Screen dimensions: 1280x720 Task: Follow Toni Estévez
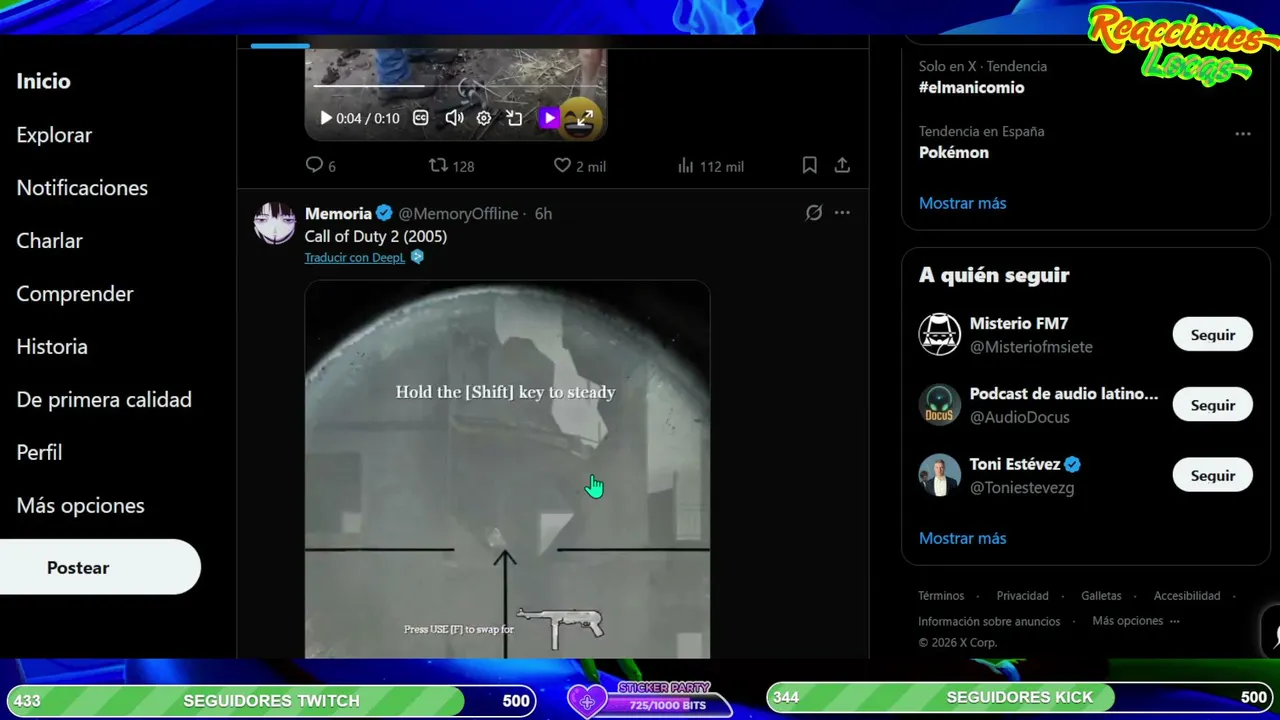click(x=1213, y=476)
